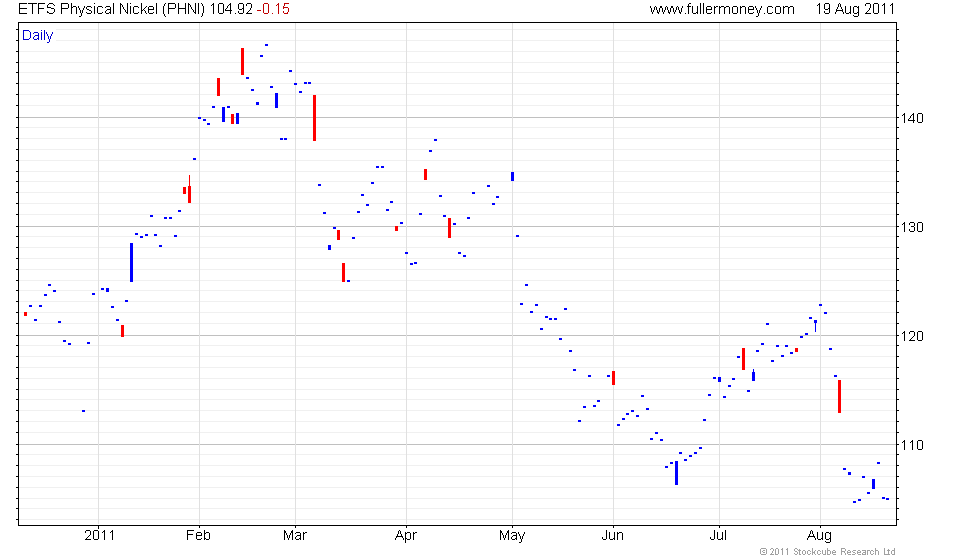Click the 110 price axis label
980x560 pixels.
pos(912,446)
